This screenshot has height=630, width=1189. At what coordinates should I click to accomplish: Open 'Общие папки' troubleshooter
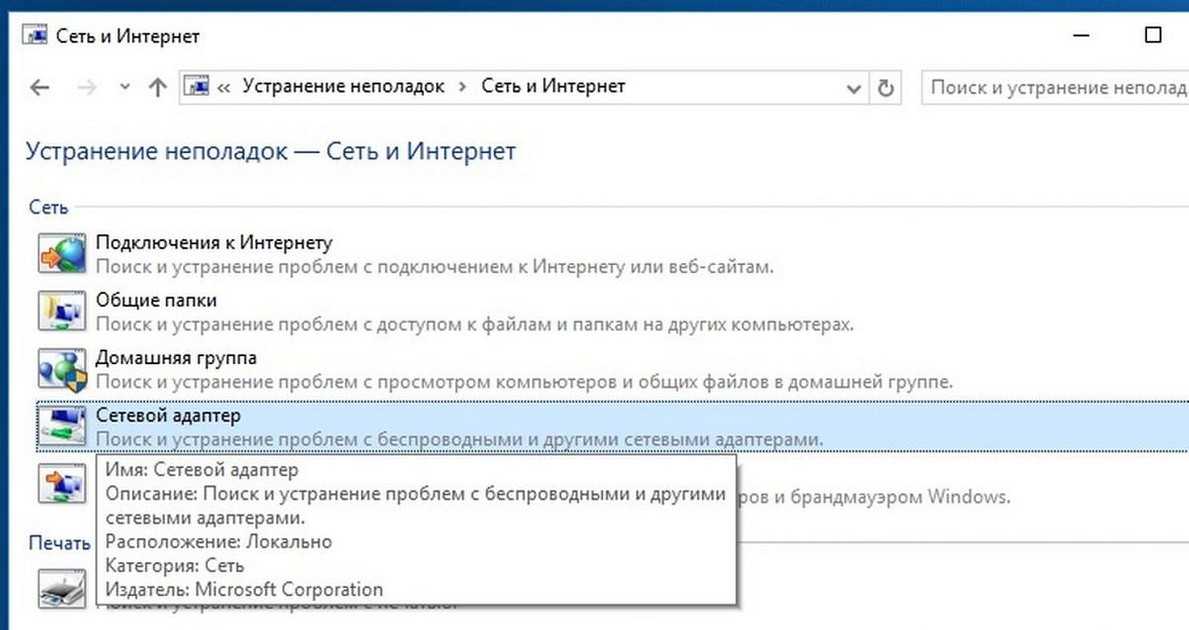pos(156,300)
